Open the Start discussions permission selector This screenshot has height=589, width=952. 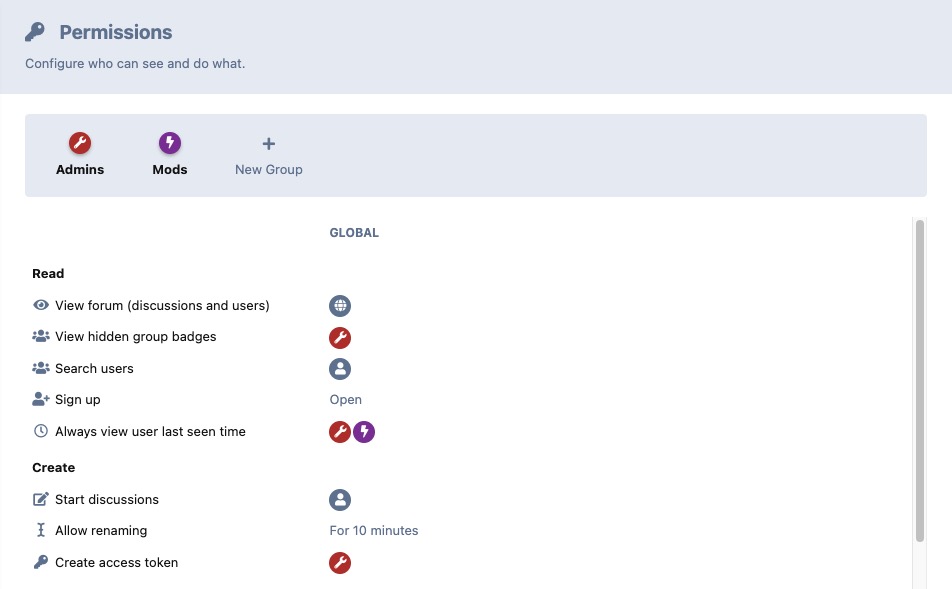tap(340, 500)
